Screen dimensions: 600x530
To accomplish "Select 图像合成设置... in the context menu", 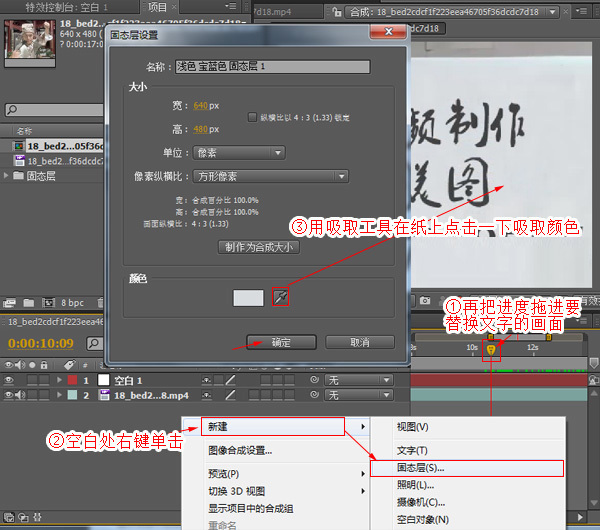I will tap(240, 451).
